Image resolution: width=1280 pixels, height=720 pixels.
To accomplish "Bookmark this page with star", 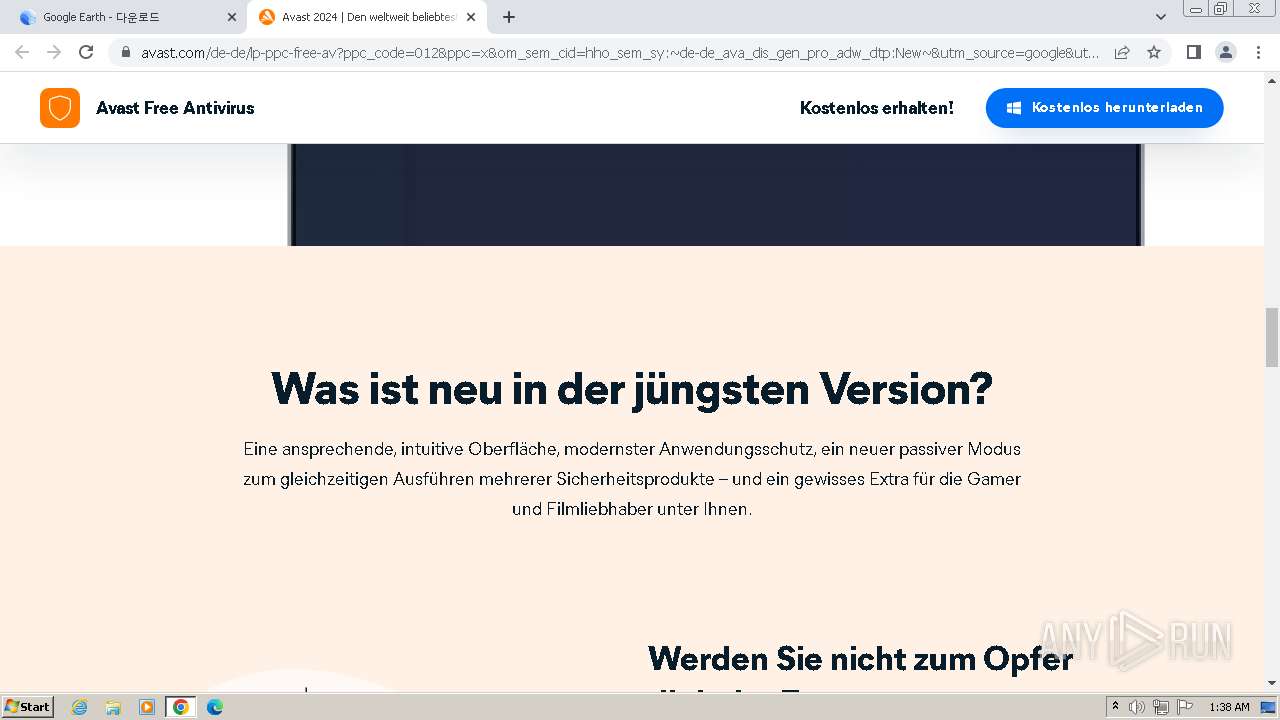I will point(1154,52).
